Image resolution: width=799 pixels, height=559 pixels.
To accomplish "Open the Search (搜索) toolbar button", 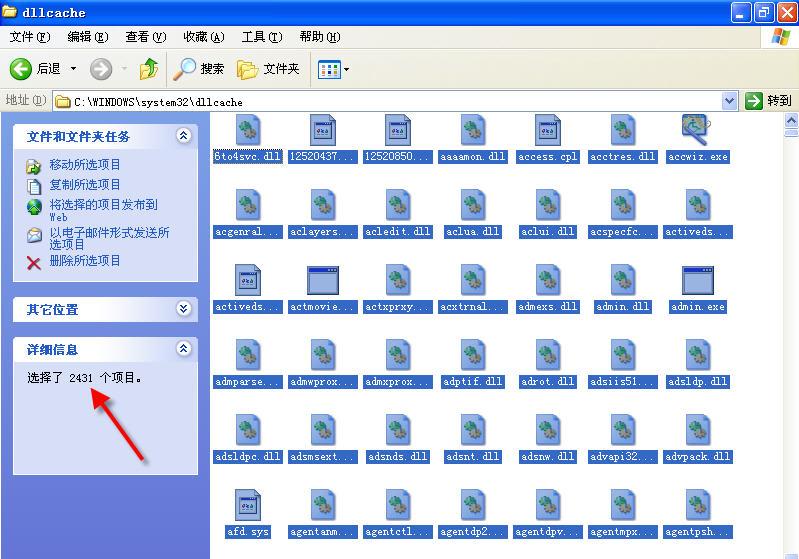I will (x=199, y=69).
